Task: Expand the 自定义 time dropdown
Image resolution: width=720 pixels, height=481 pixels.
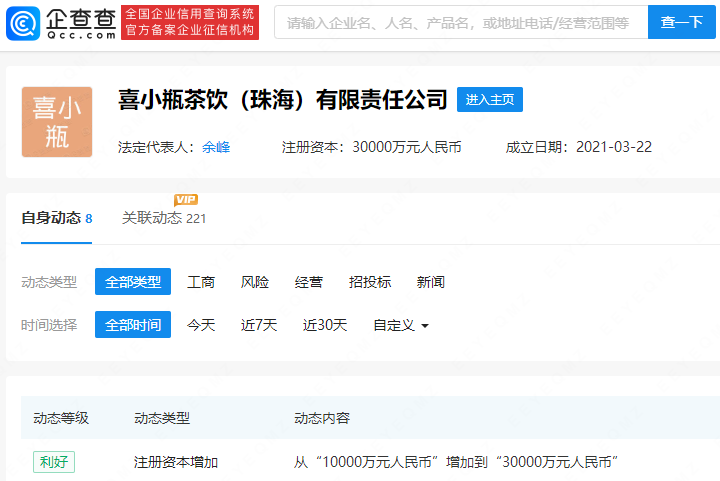Action: click(x=401, y=325)
